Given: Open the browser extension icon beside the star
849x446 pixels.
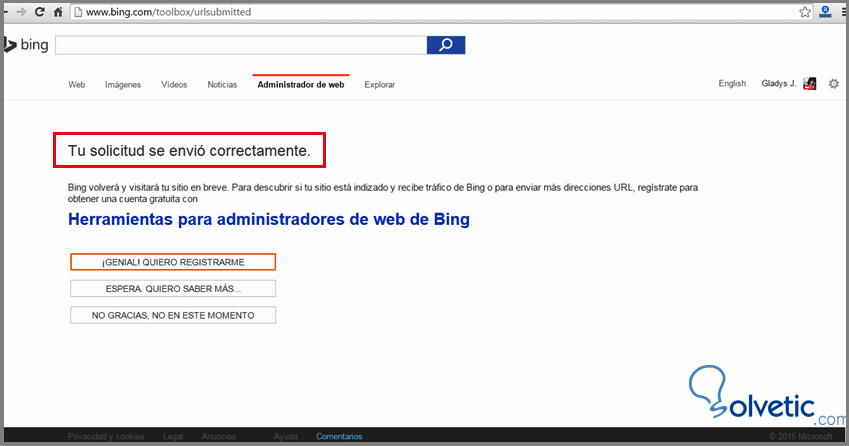Looking at the screenshot, I should [x=825, y=12].
